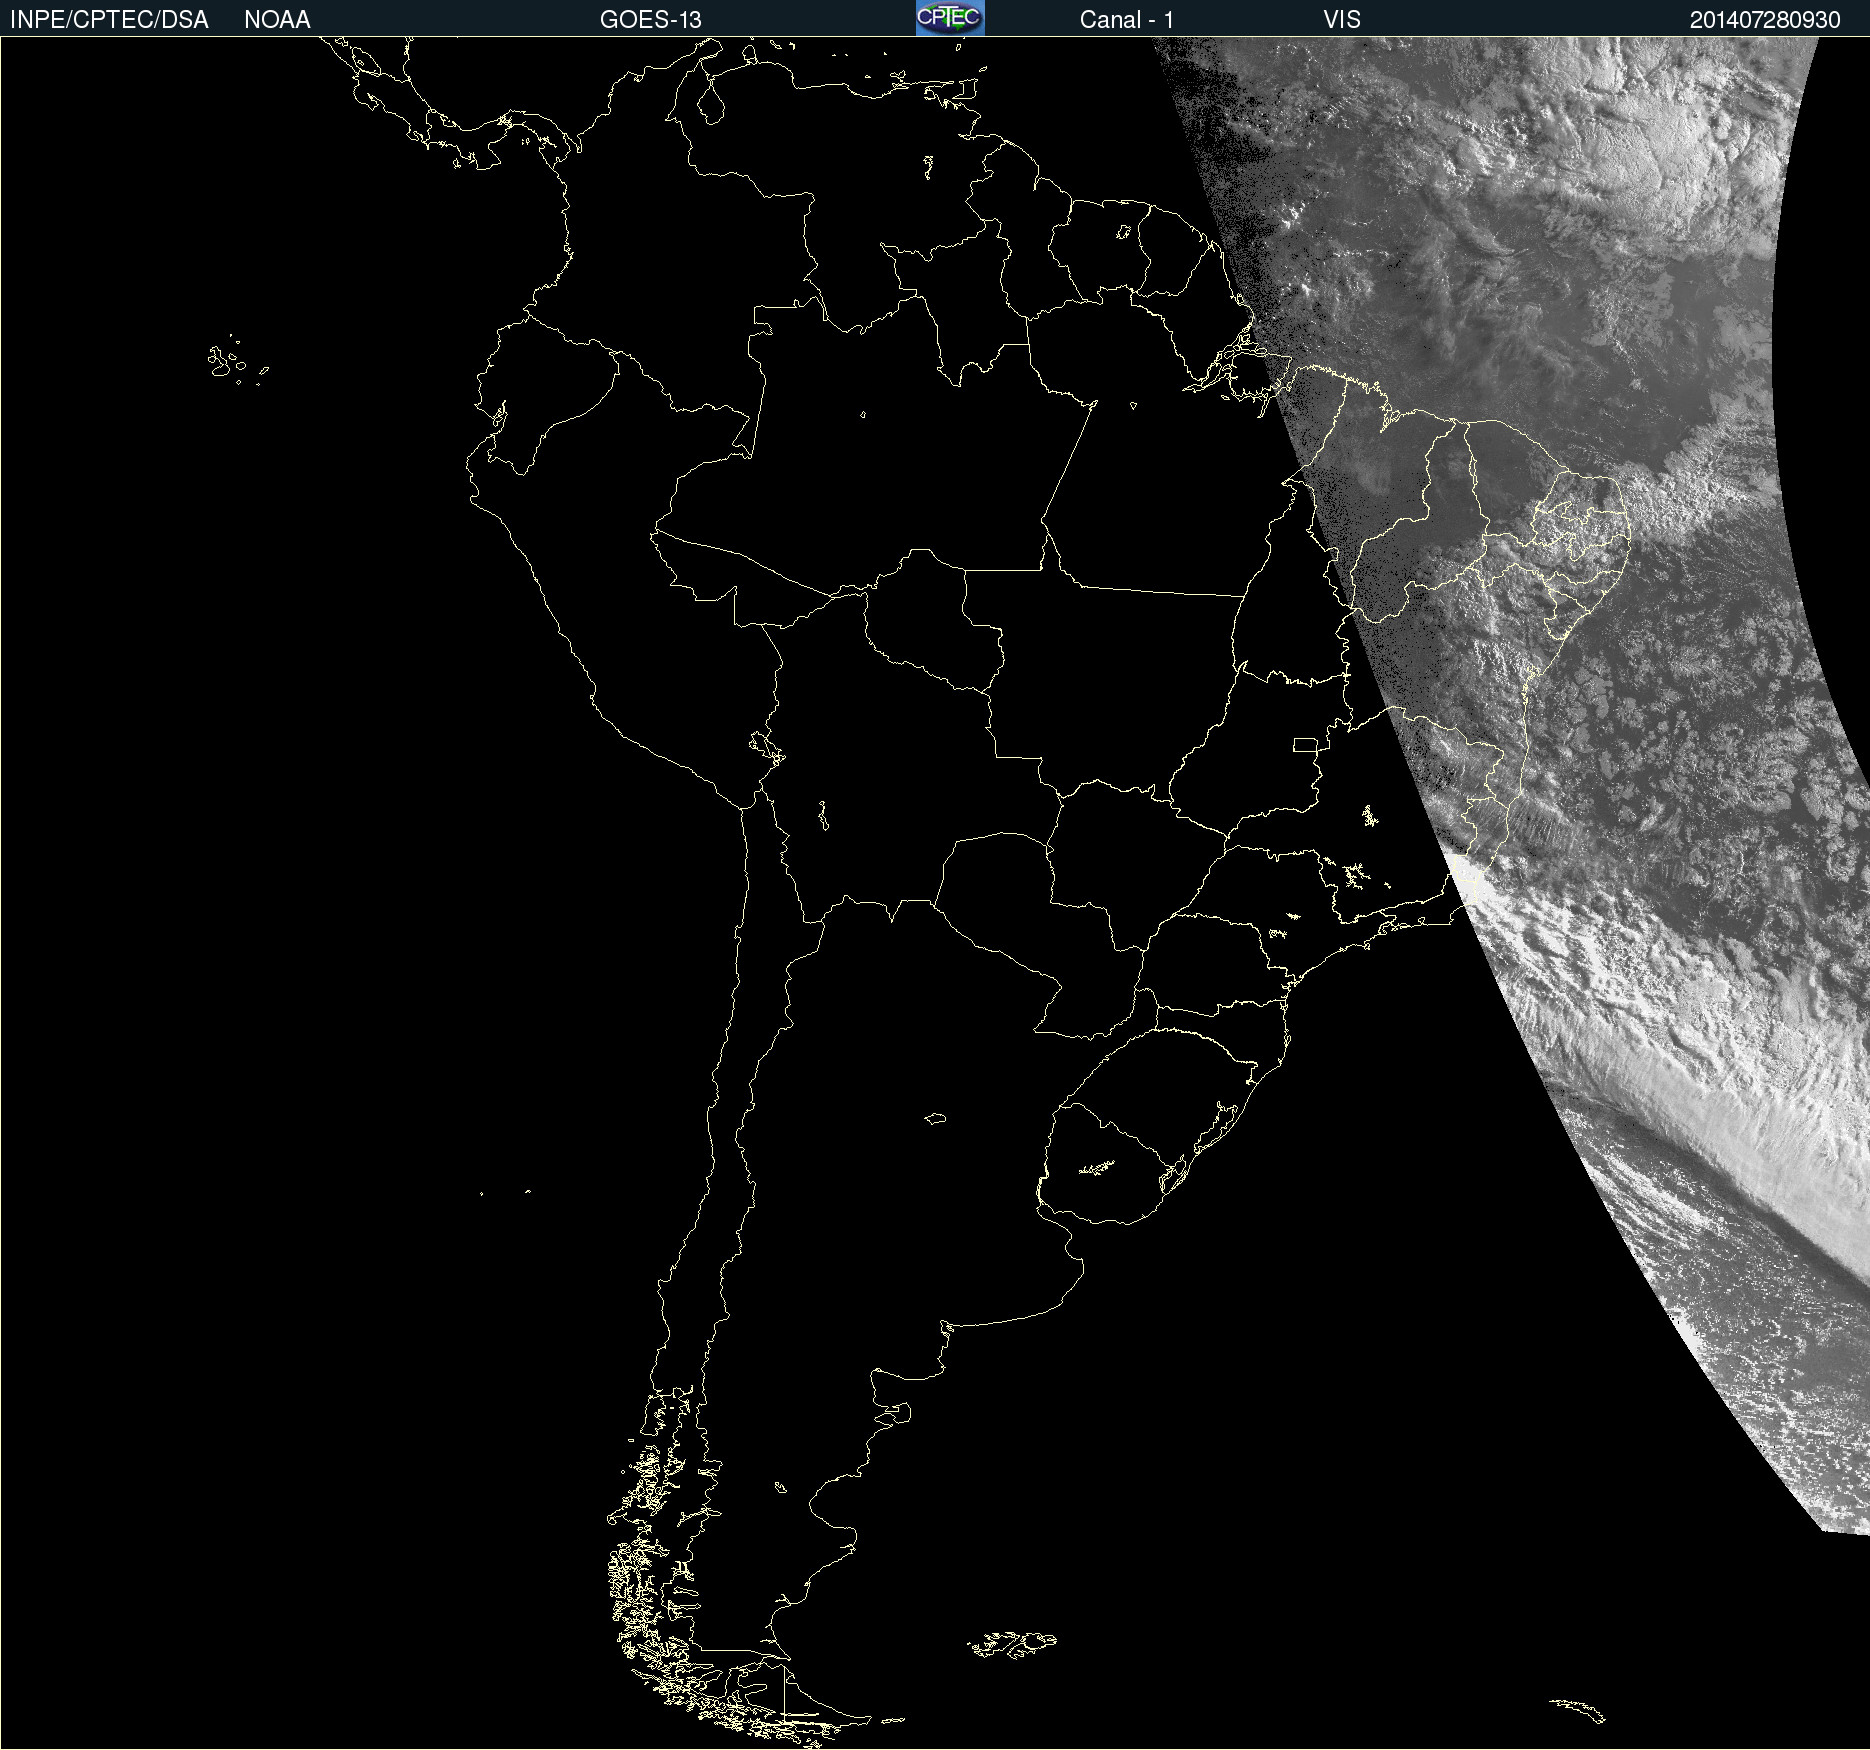
Task: Click the Brazilian Federal District rectangle
Action: tap(1305, 744)
